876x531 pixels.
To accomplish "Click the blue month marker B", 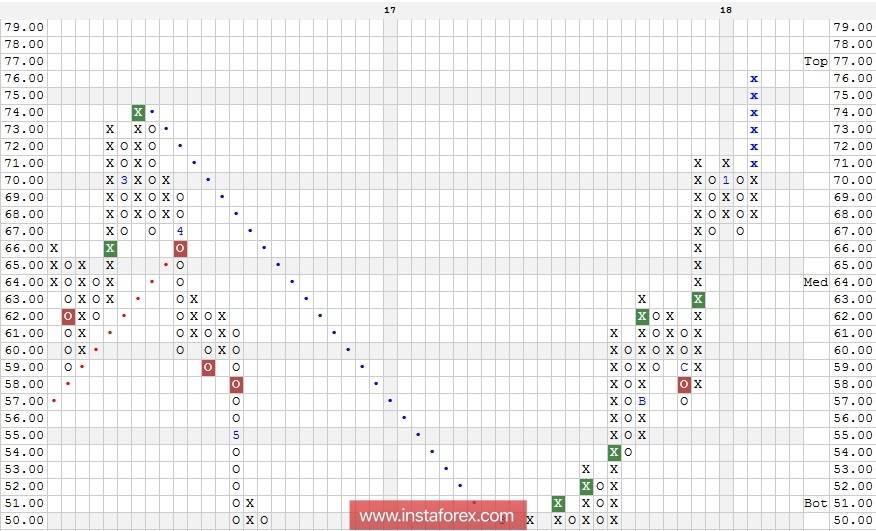I will (x=642, y=401).
